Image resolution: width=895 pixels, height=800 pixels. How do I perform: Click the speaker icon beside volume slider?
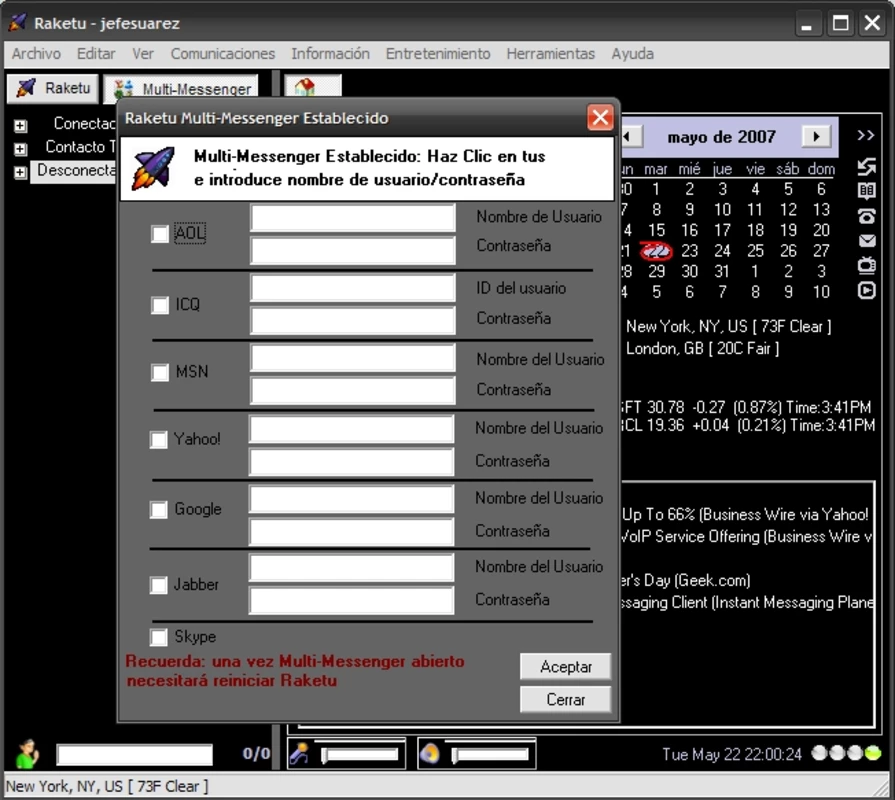click(x=430, y=754)
